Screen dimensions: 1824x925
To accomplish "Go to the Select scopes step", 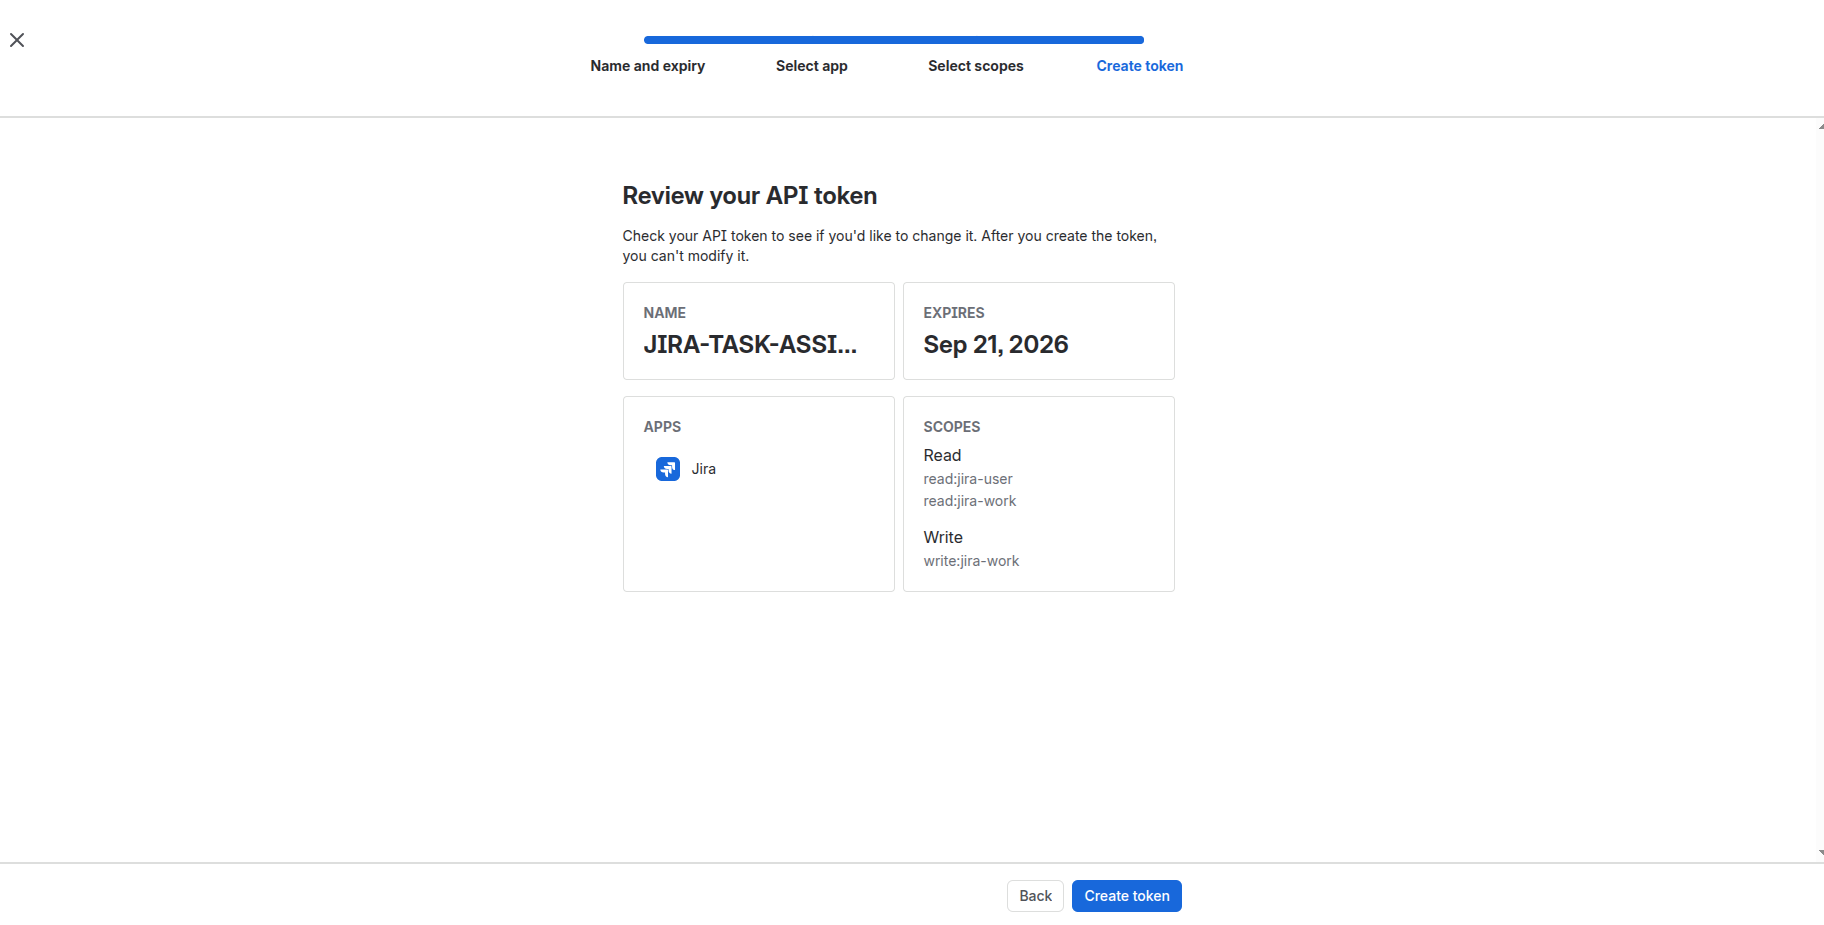I will [975, 66].
